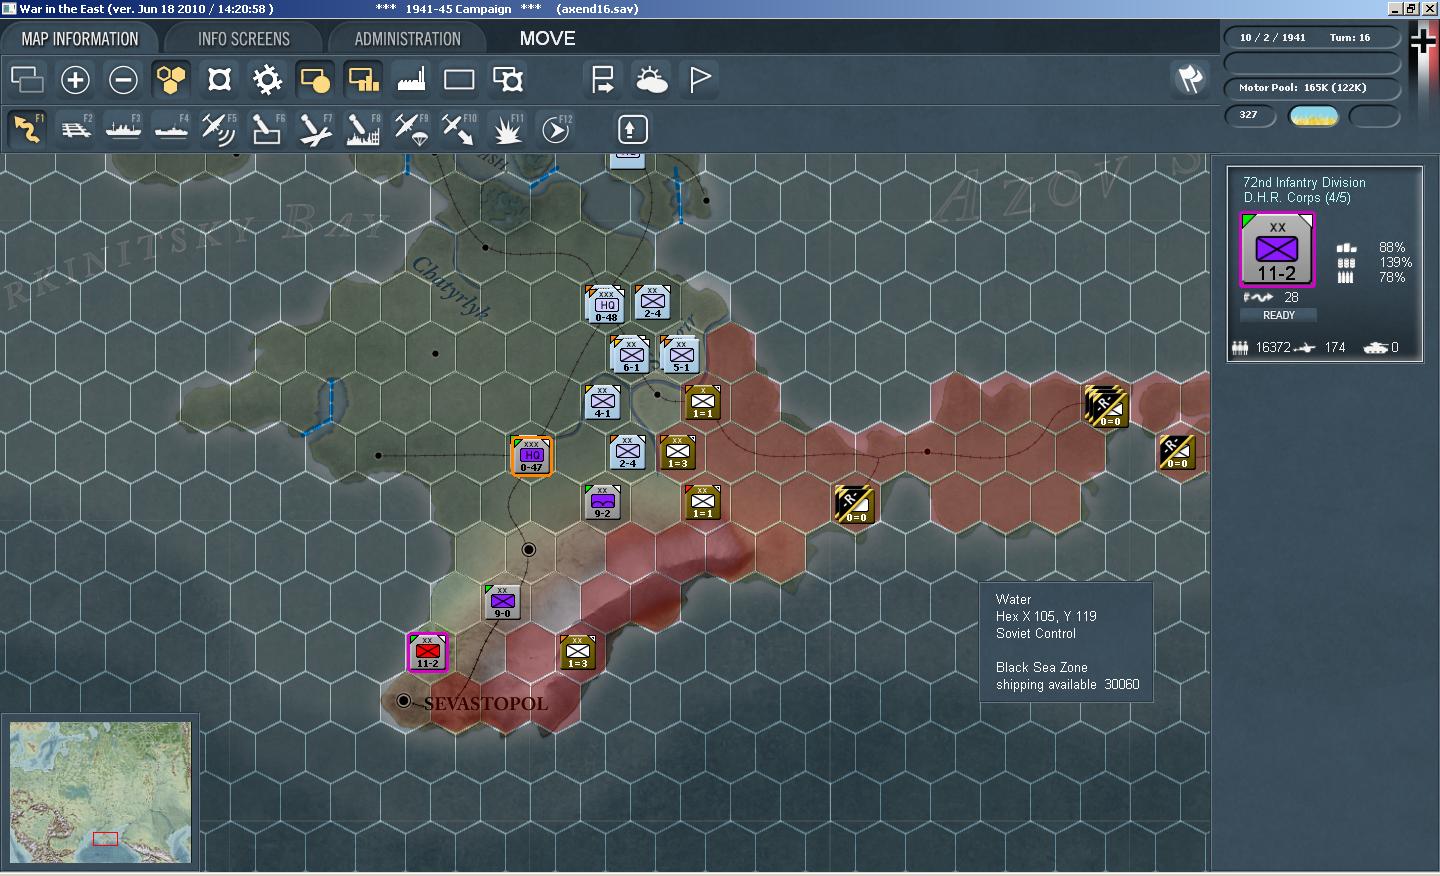
Task: Toggle the rounded-square icon beside hex grid
Action: pyautogui.click(x=219, y=80)
